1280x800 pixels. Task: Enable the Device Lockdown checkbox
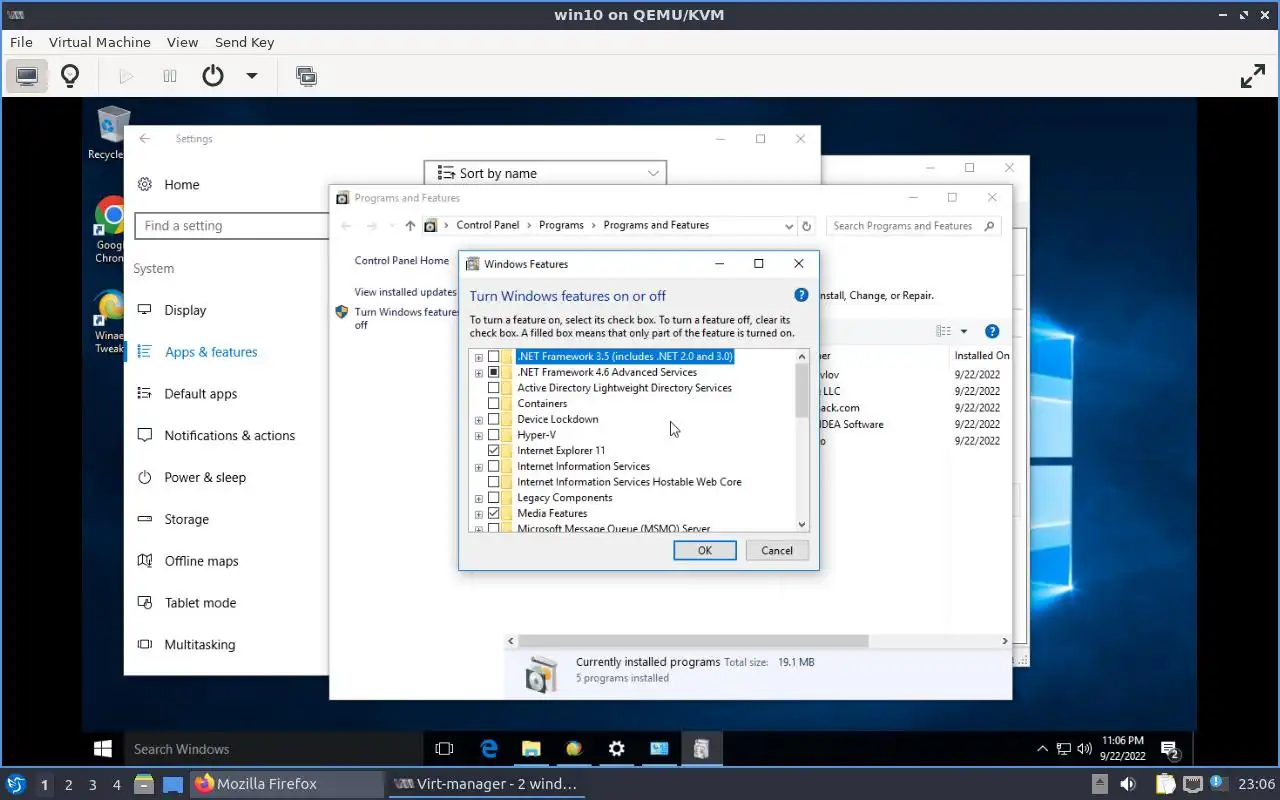[494, 419]
